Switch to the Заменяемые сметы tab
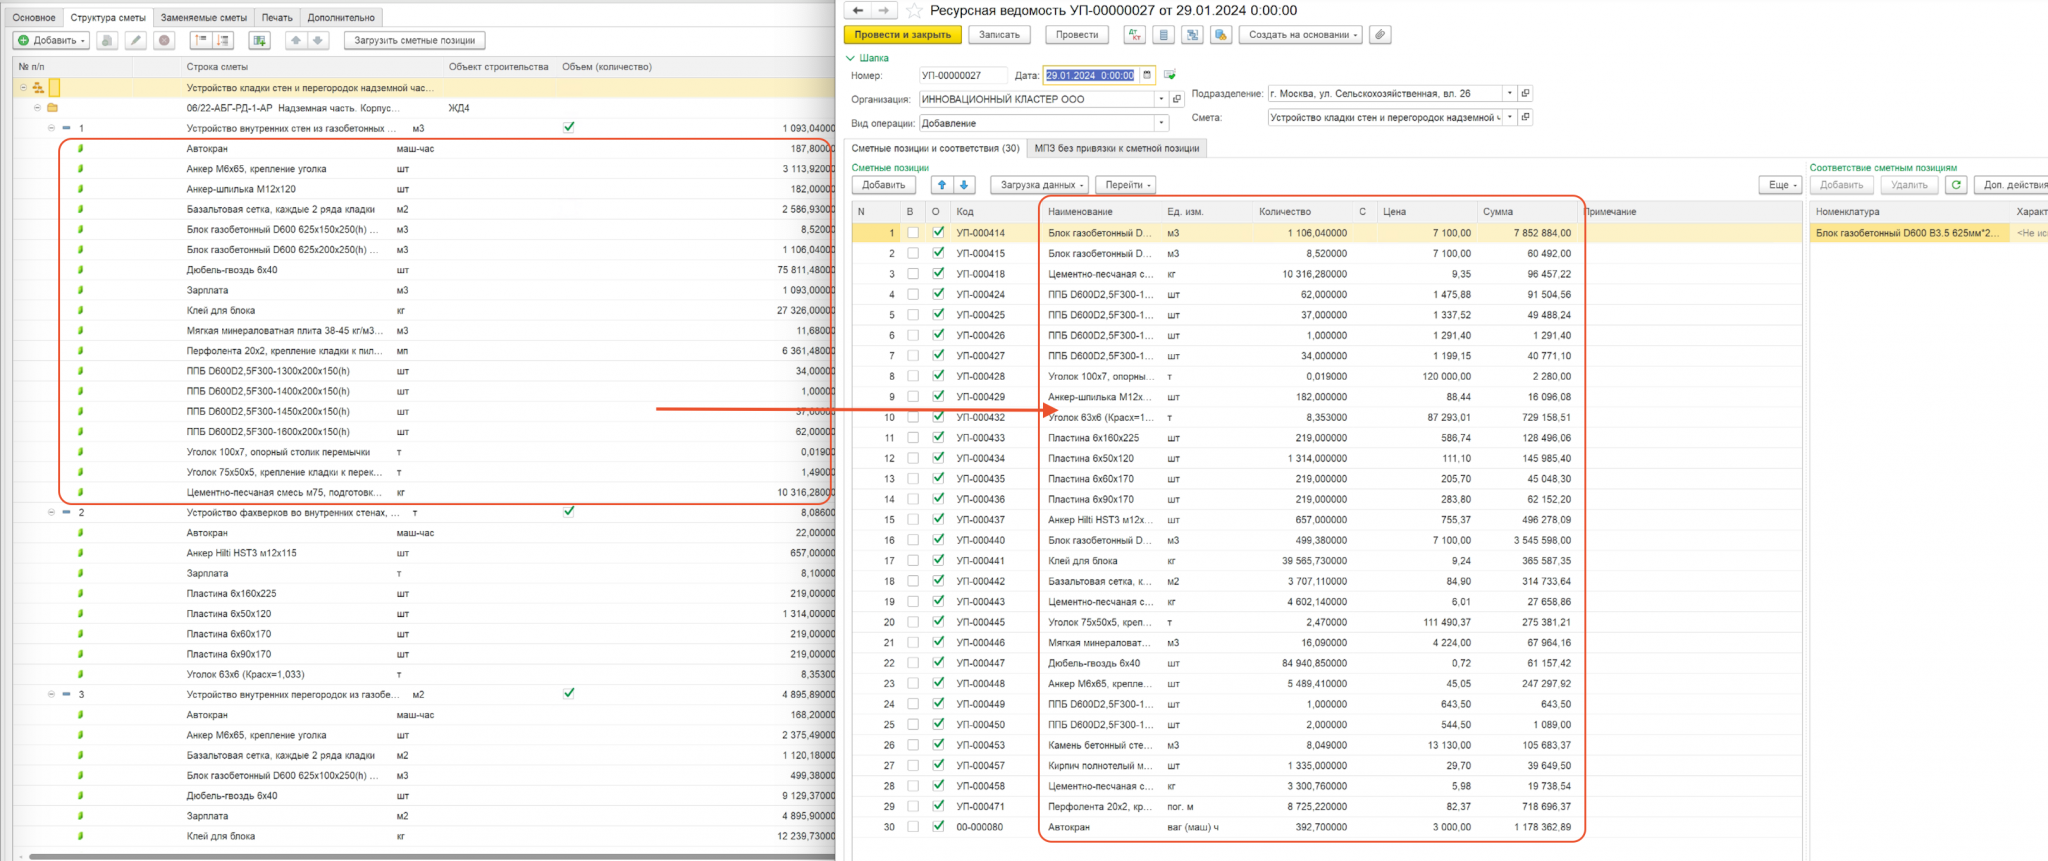2048x861 pixels. tap(204, 17)
